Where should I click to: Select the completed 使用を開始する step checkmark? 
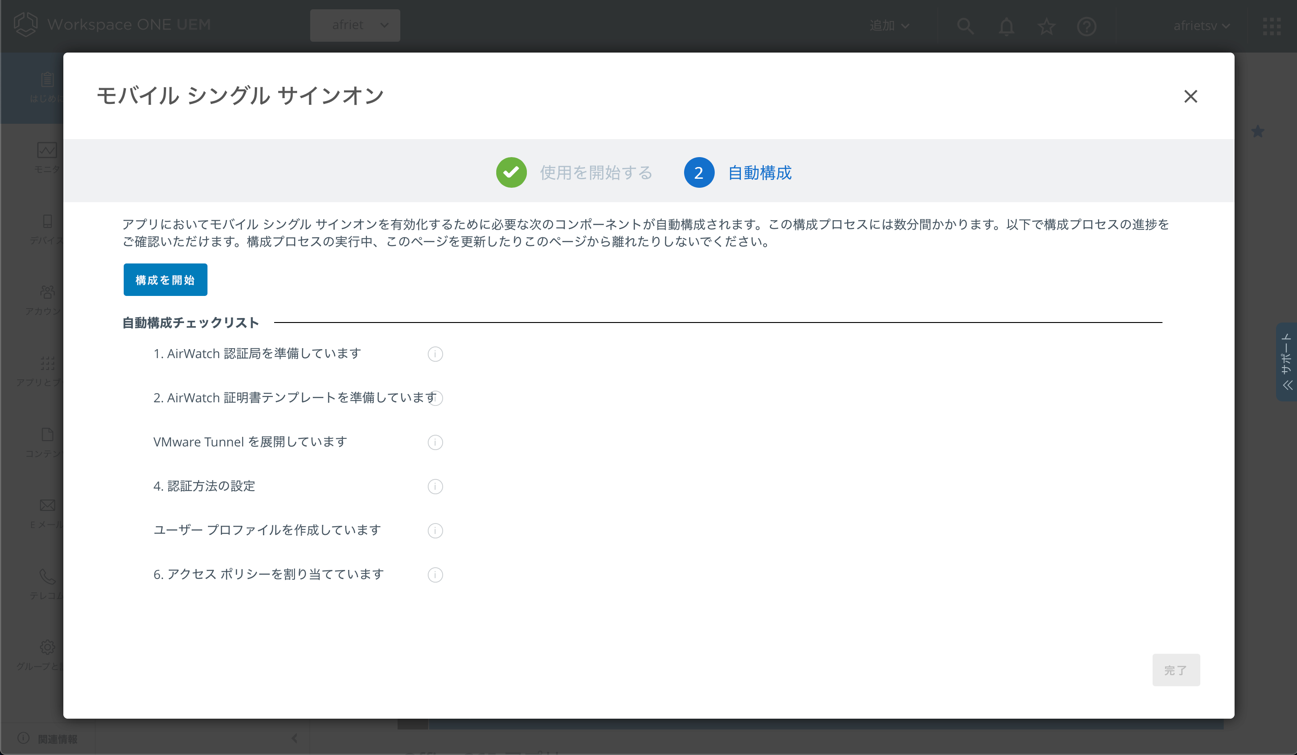coord(511,172)
